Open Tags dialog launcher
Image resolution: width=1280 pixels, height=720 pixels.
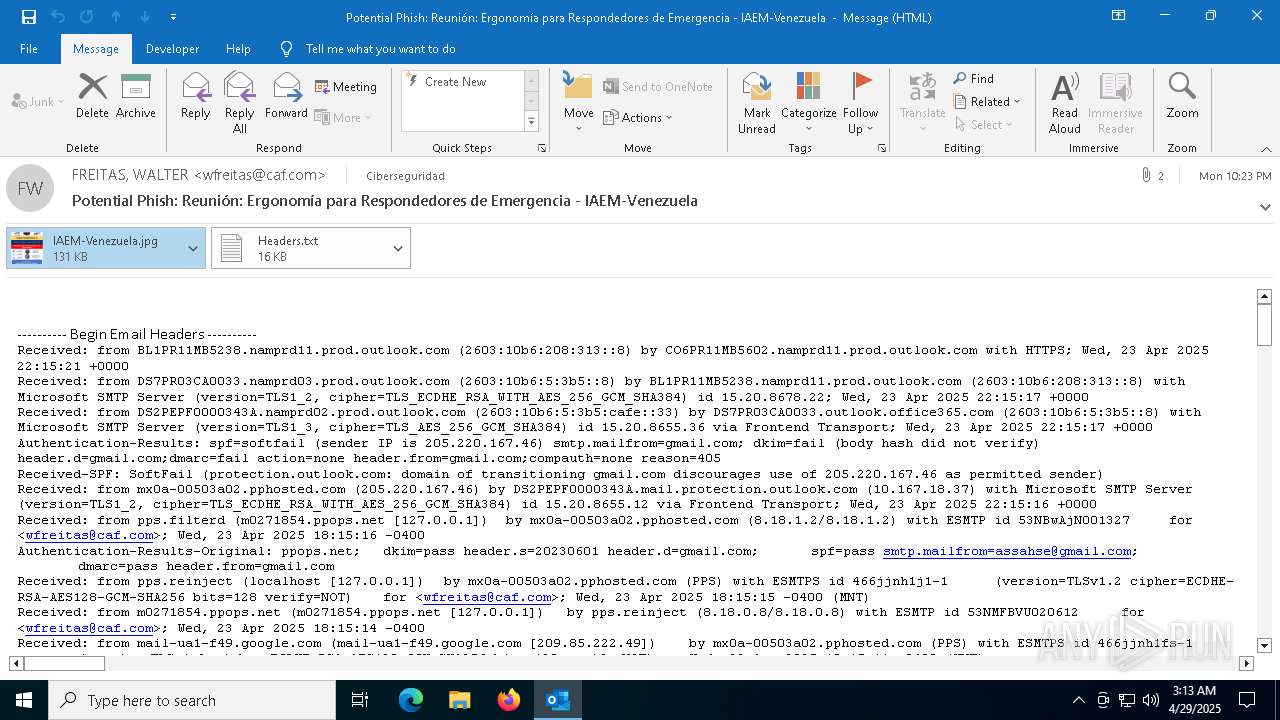pos(882,148)
